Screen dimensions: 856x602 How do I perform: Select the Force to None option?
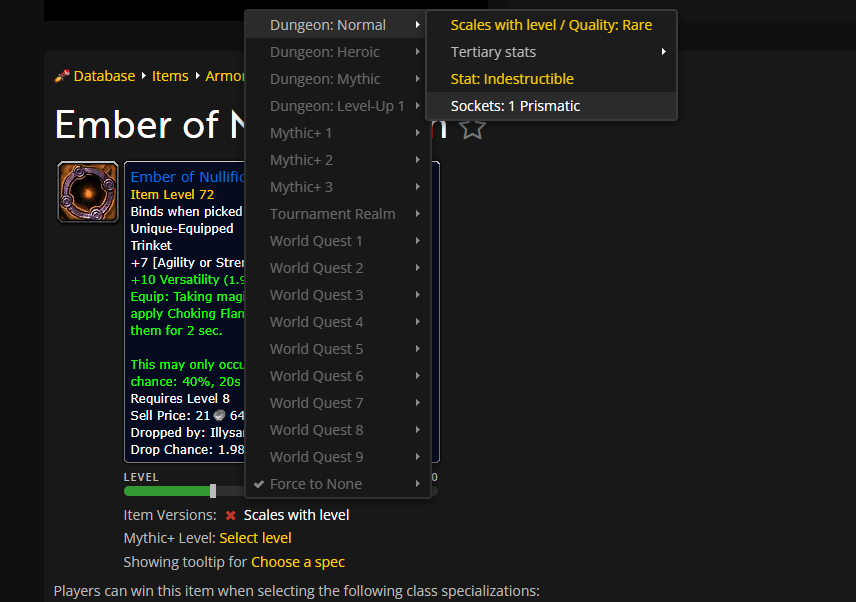pyautogui.click(x=338, y=484)
